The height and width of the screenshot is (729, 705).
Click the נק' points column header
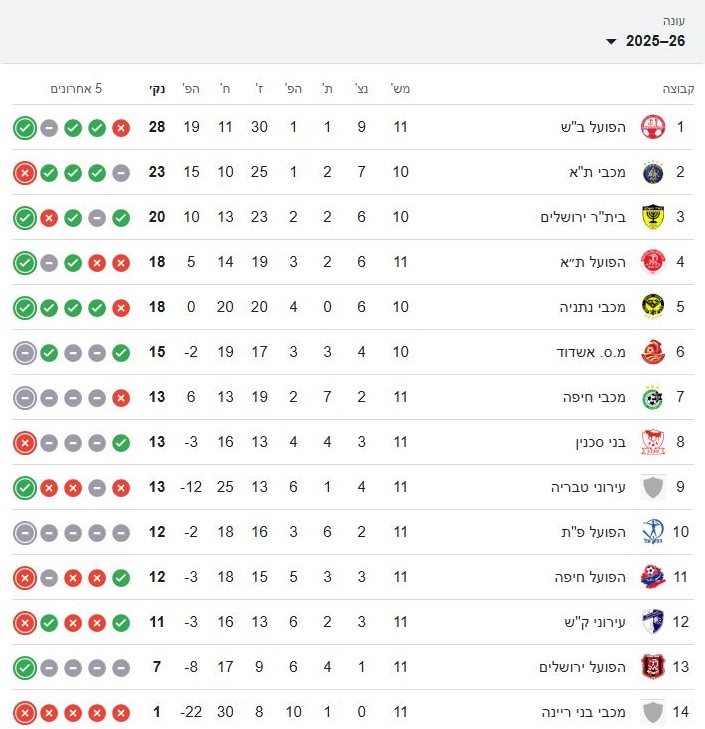pos(157,89)
